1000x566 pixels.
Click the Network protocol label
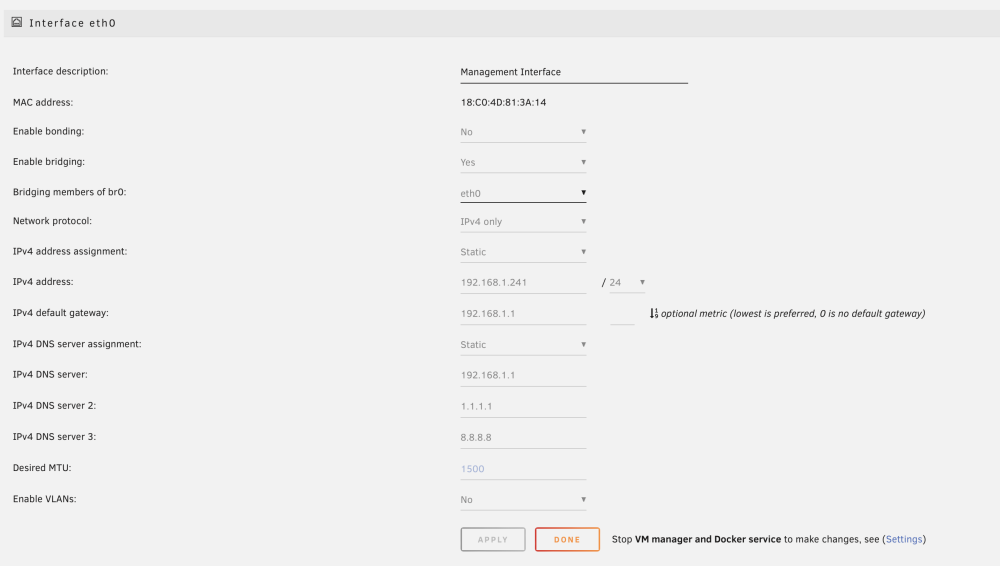52,221
